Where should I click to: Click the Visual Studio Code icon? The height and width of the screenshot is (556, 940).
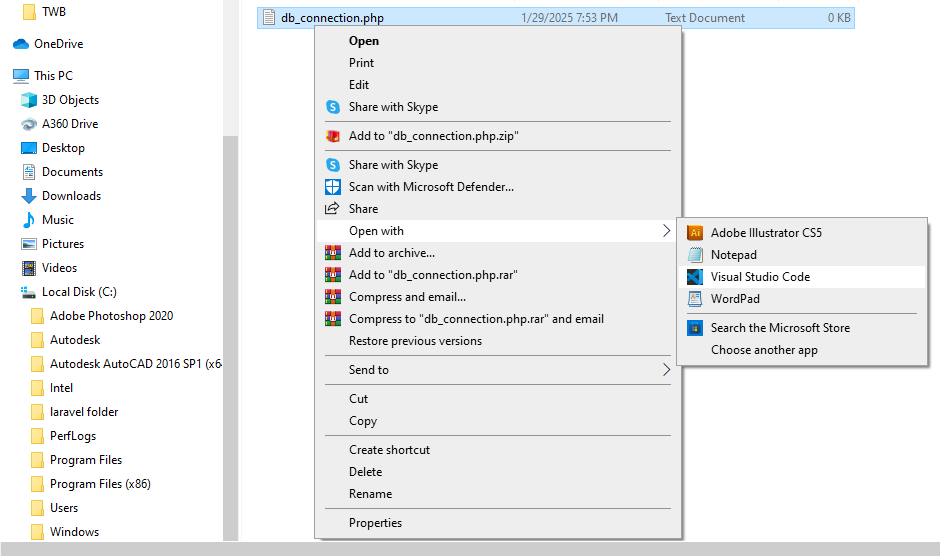[695, 277]
